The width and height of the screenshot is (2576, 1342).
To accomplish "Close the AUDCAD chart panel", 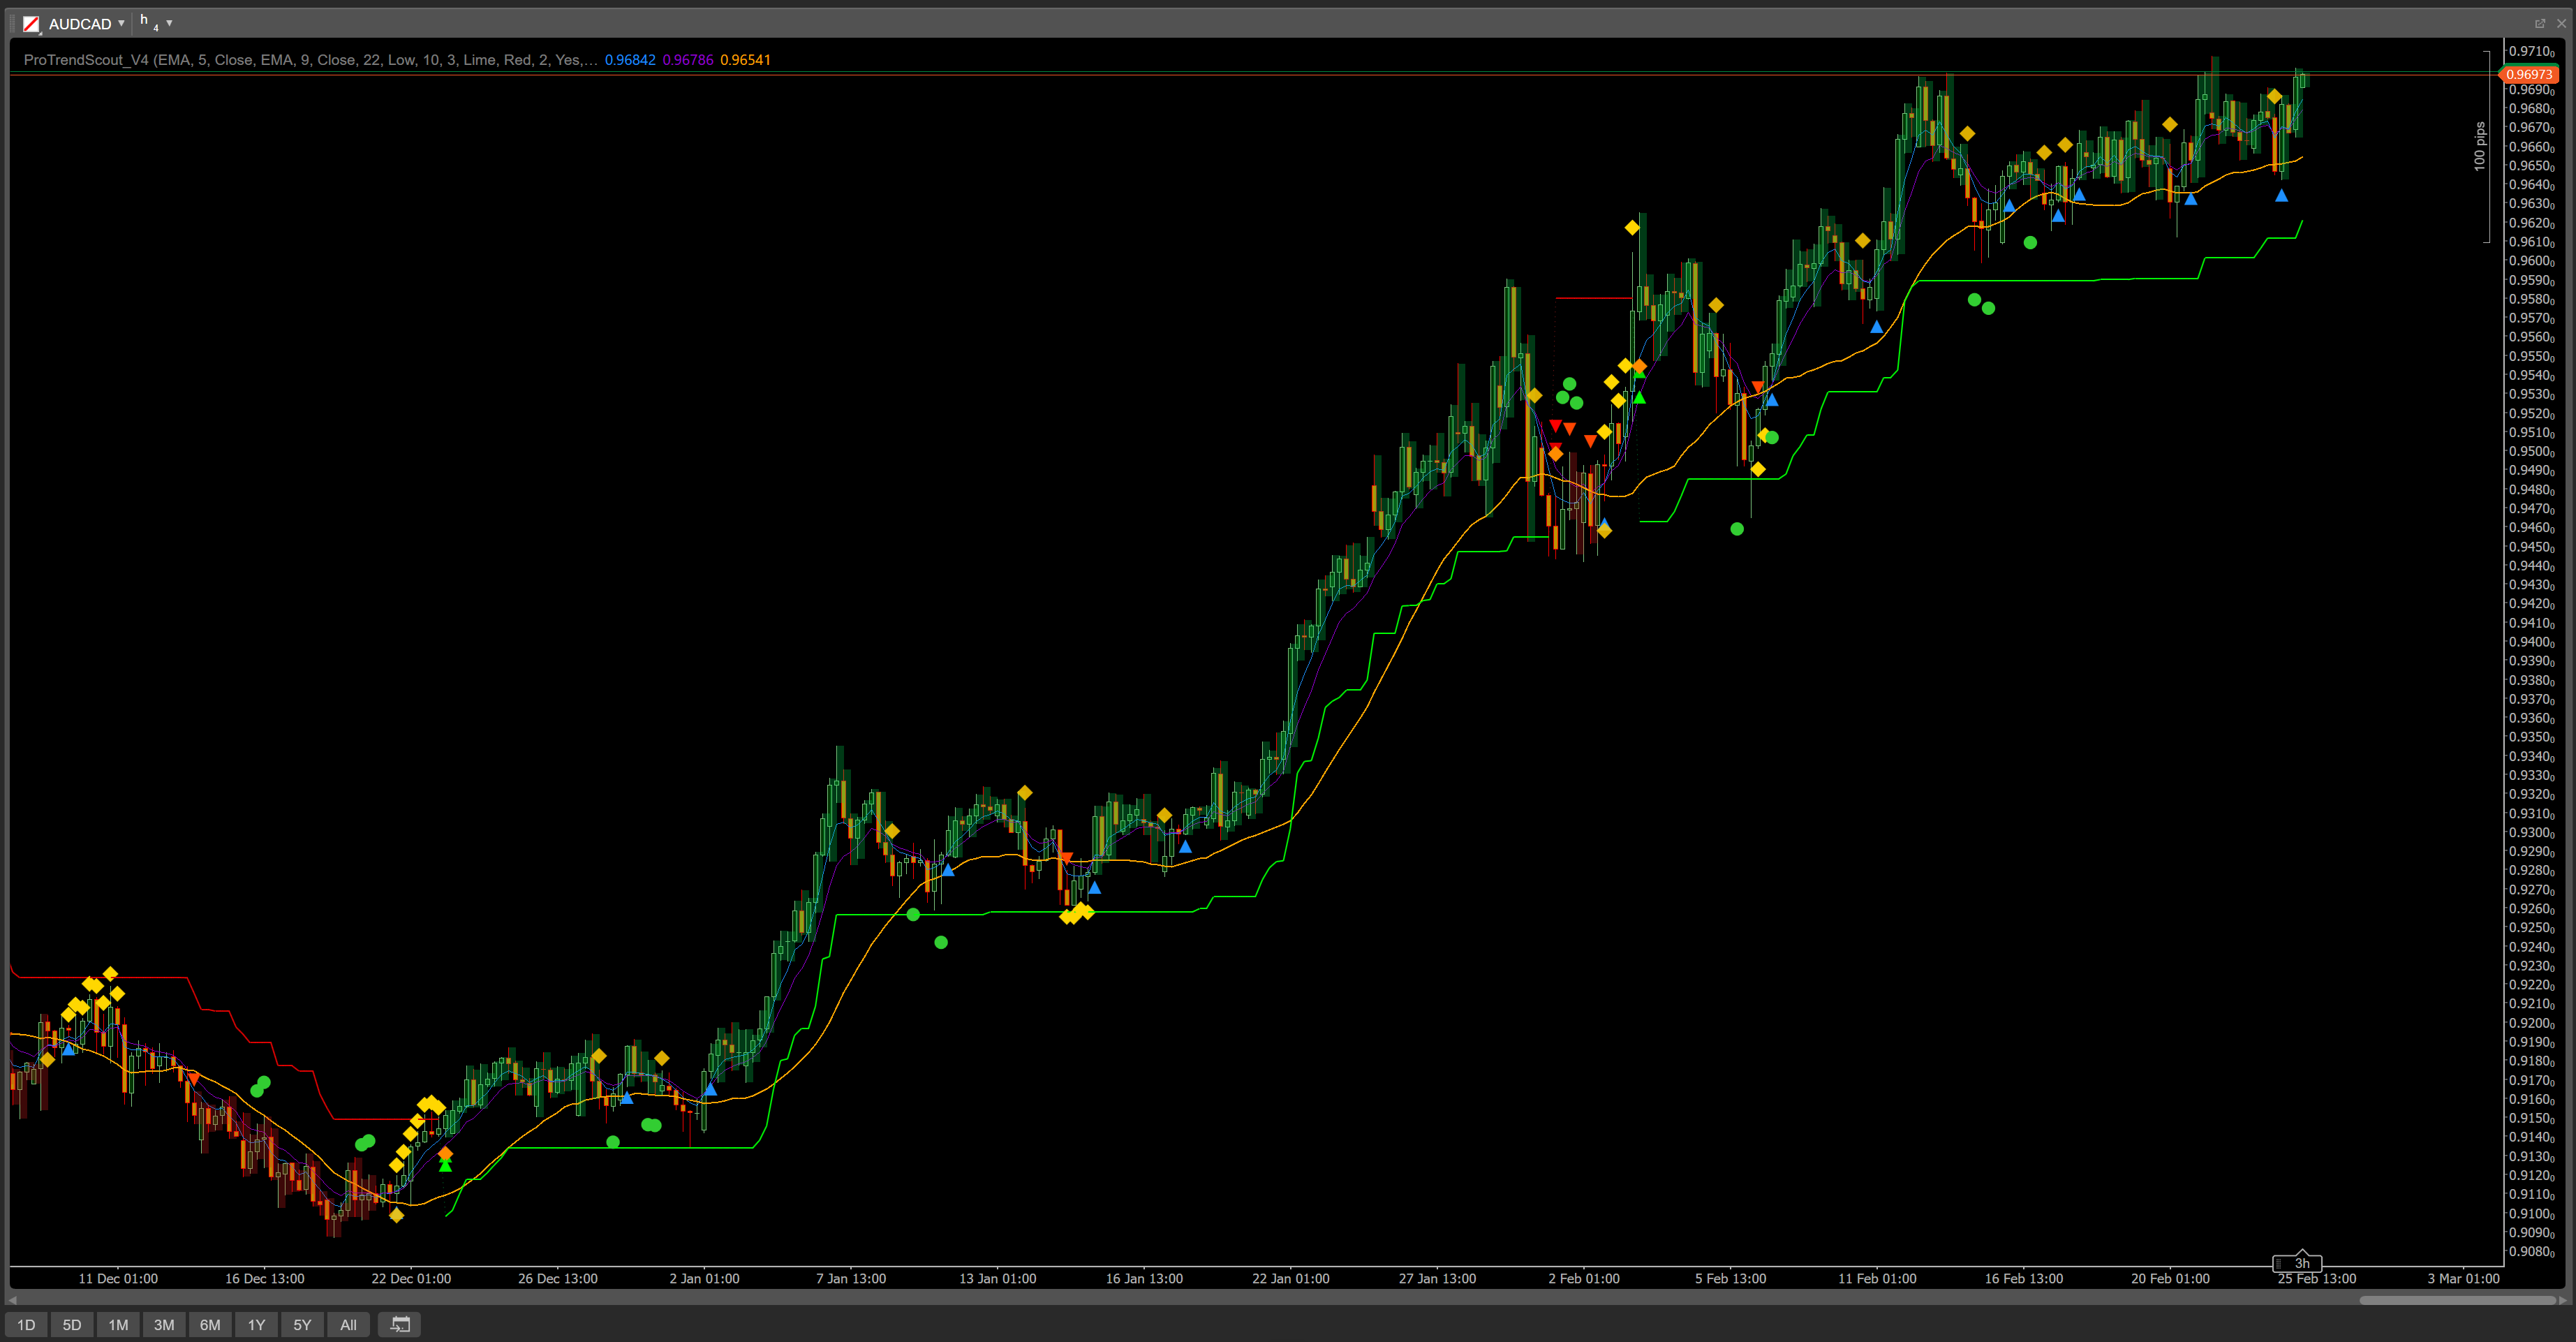I will (x=2560, y=23).
